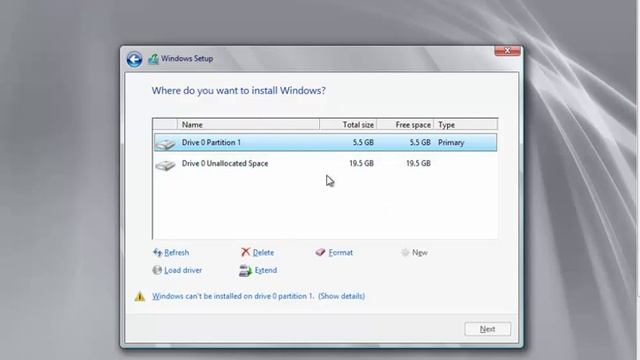Image resolution: width=640 pixels, height=360 pixels.
Task: Sort by the Name column header
Action: (x=248, y=124)
